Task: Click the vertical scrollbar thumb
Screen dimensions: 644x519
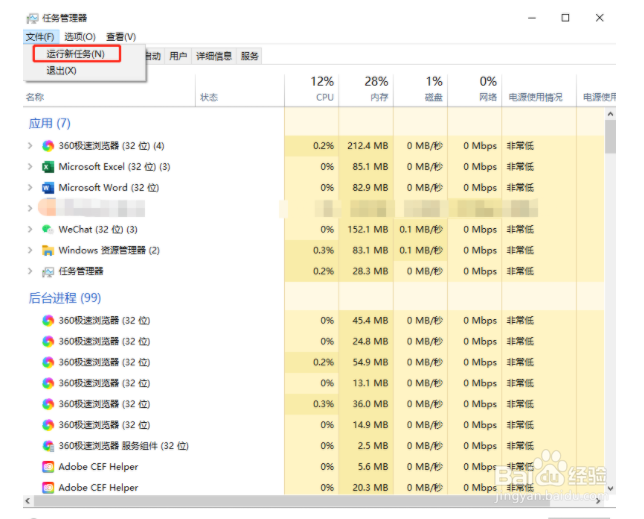Action: (610, 137)
